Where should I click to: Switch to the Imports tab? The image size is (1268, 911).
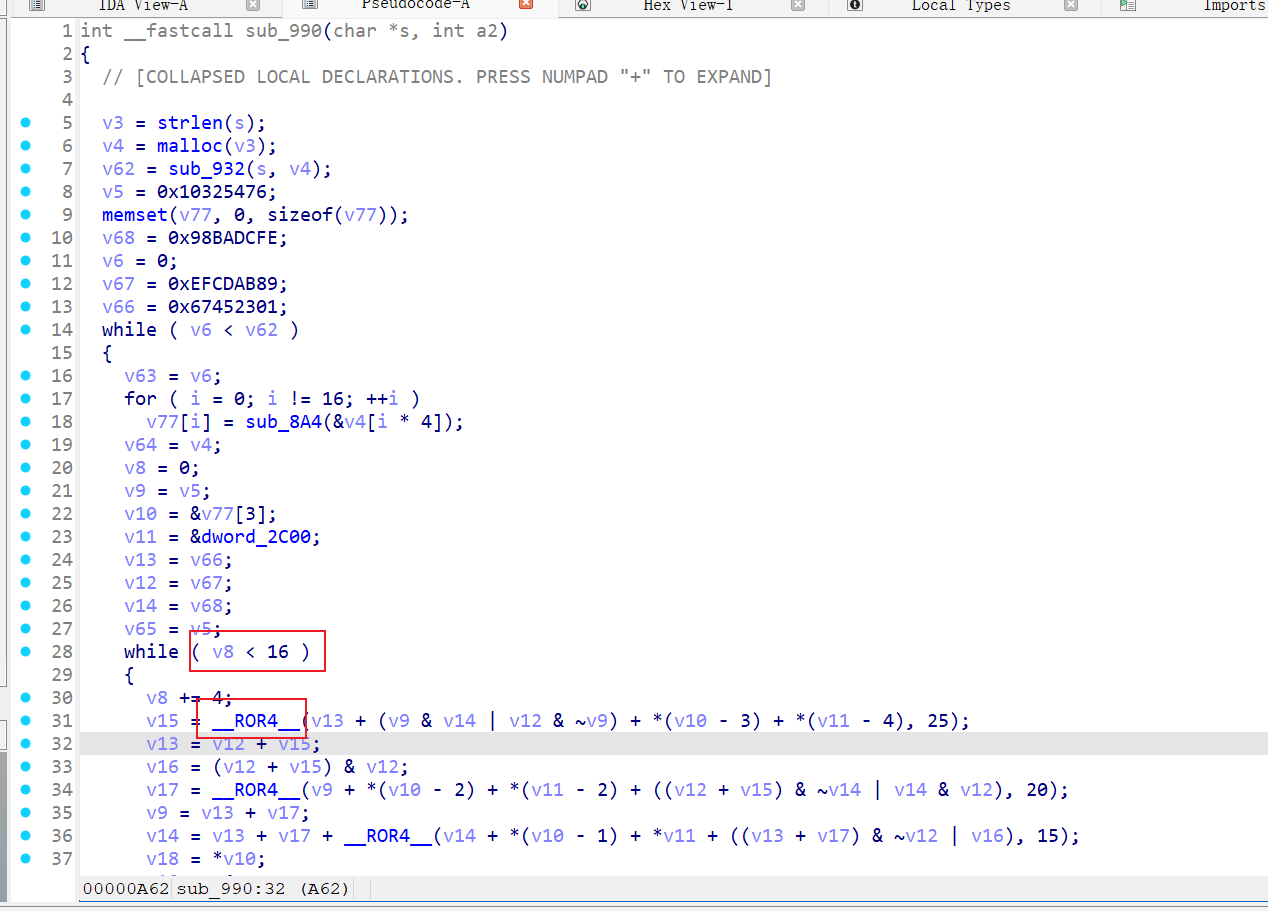(x=1232, y=7)
